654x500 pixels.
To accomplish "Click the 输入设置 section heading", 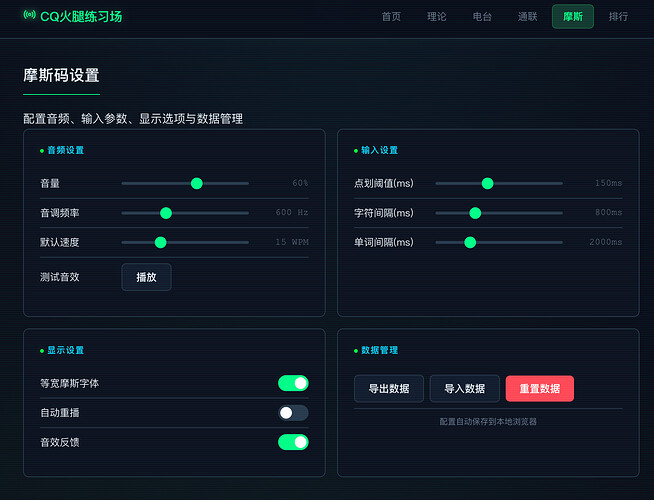I will pyautogui.click(x=380, y=150).
